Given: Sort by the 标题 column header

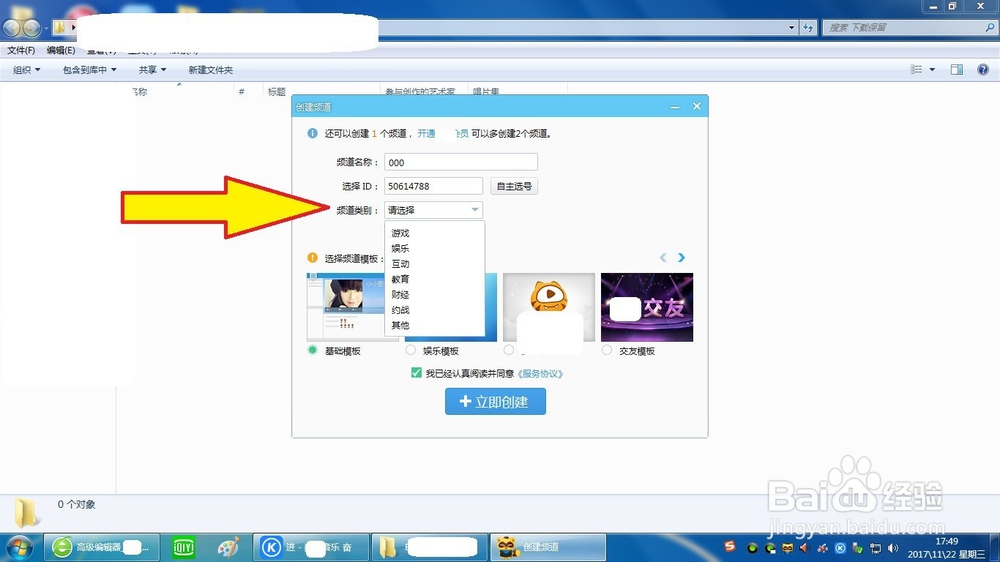Looking at the screenshot, I should click(277, 92).
